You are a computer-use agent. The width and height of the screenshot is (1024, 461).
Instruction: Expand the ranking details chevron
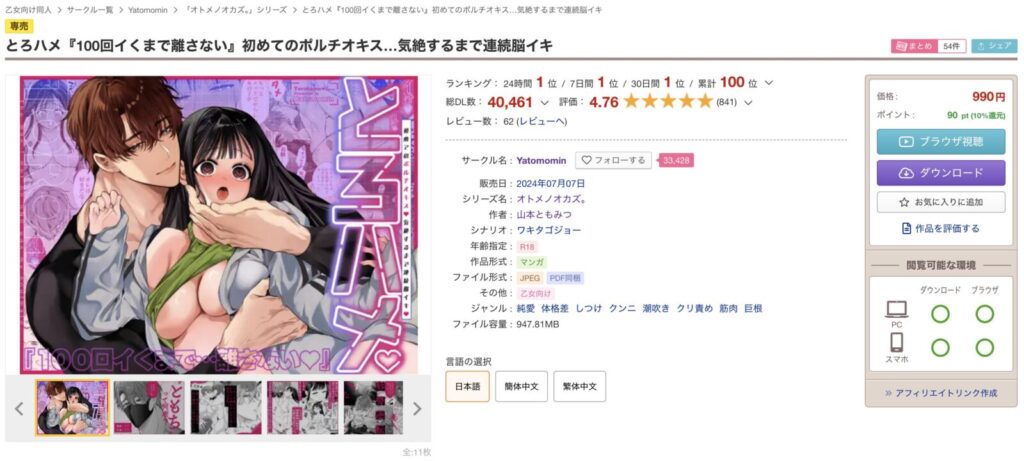pyautogui.click(x=769, y=83)
